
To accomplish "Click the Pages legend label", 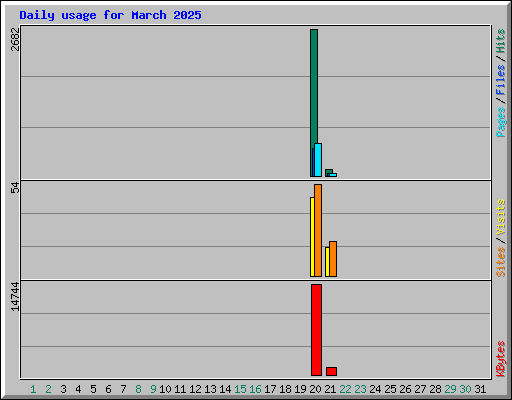I will tap(501, 122).
